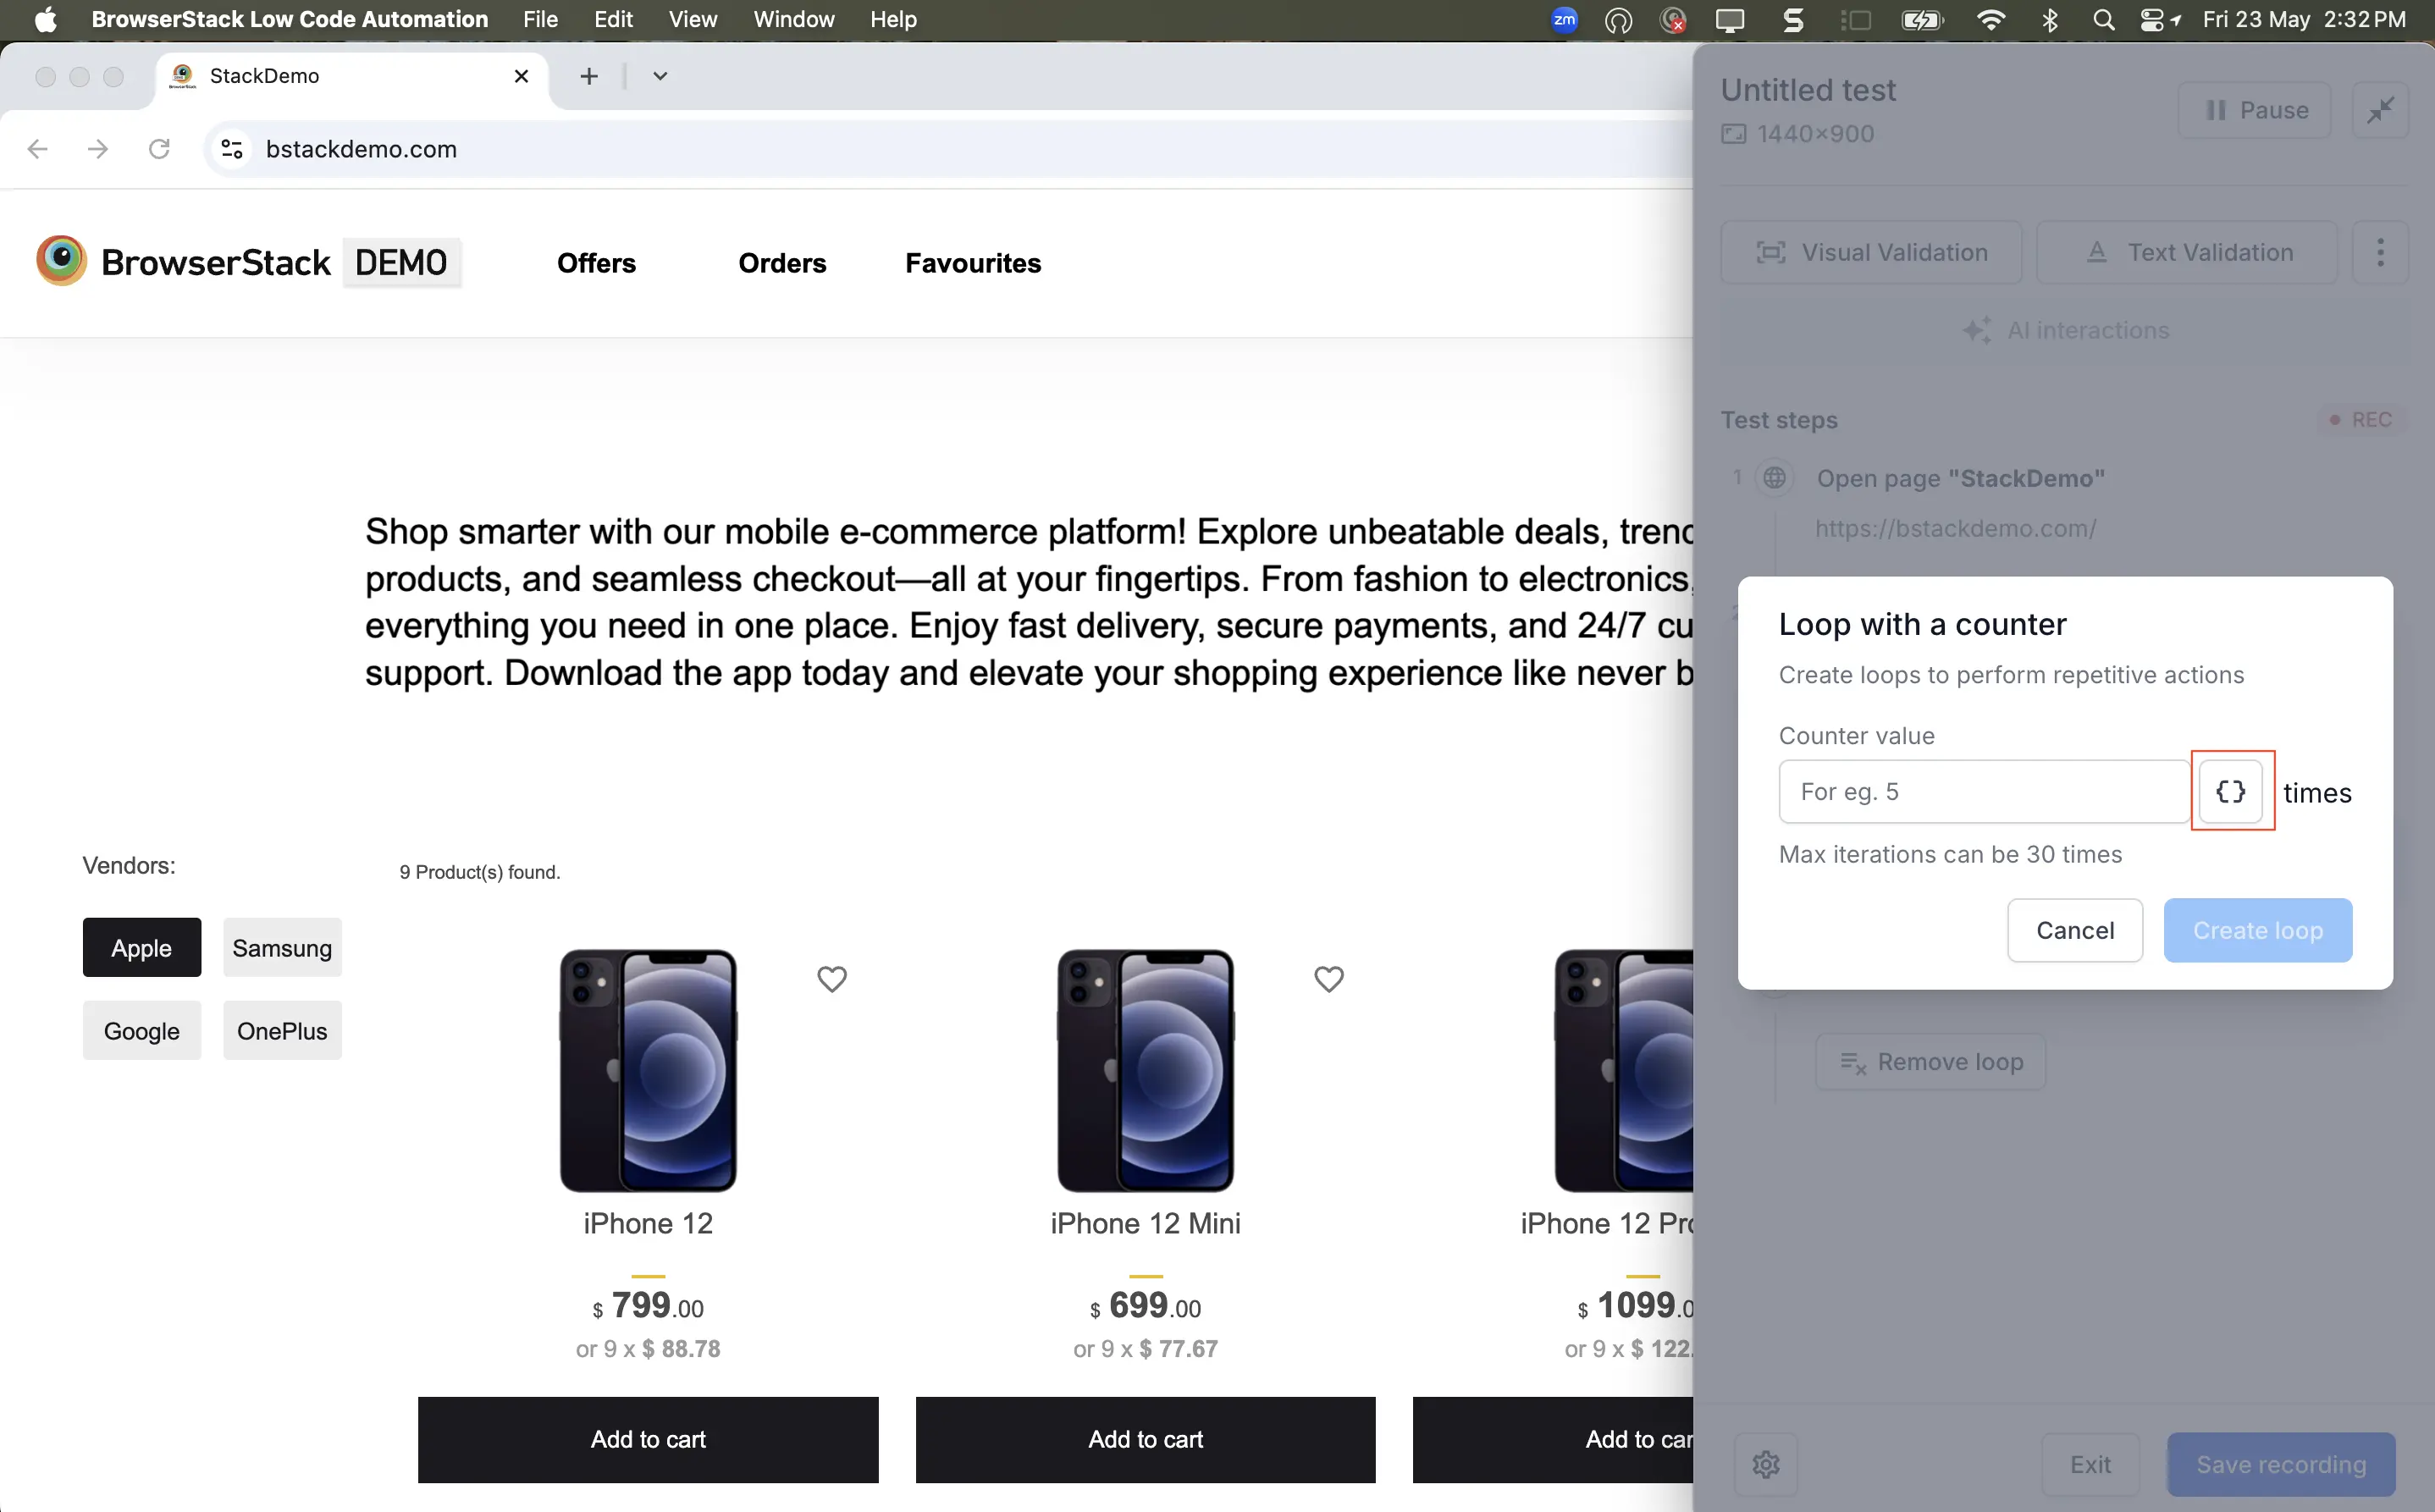Open the Window menu
This screenshot has width=2435, height=1512.
click(793, 19)
